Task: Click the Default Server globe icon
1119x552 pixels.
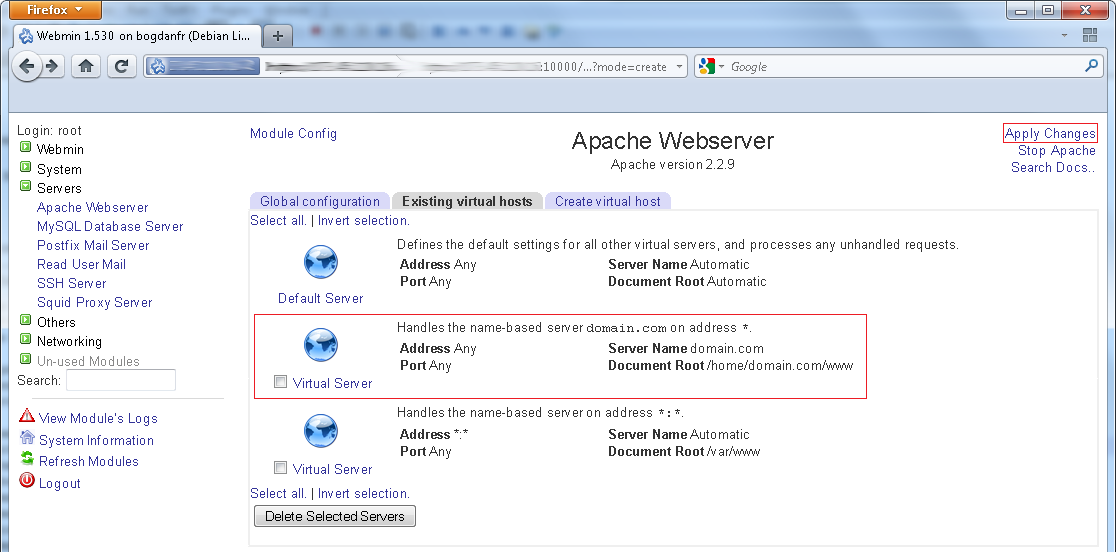Action: tap(321, 263)
